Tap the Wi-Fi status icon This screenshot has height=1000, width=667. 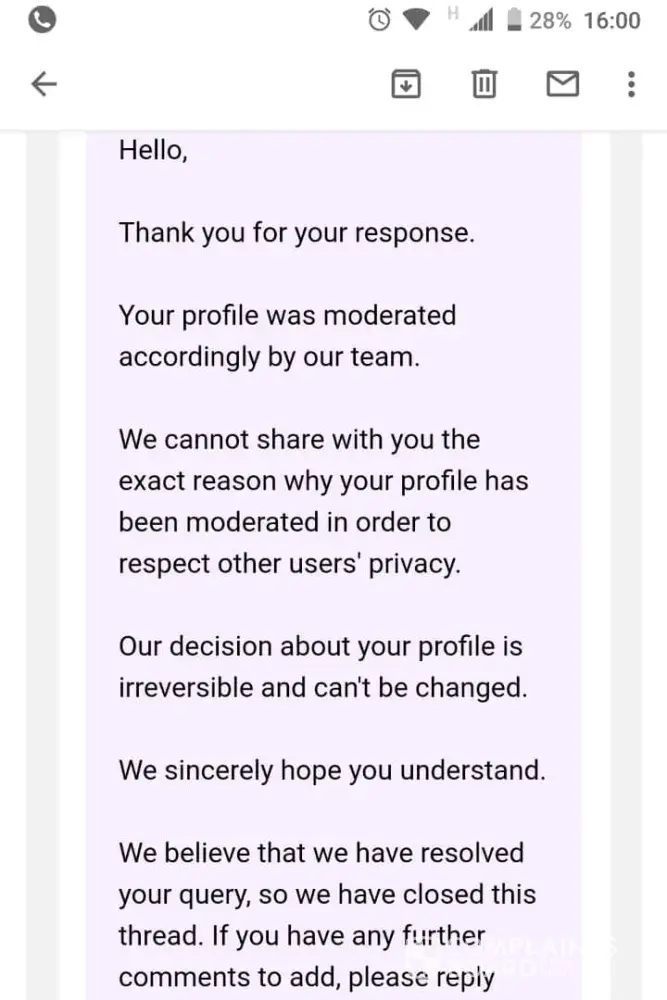(415, 20)
